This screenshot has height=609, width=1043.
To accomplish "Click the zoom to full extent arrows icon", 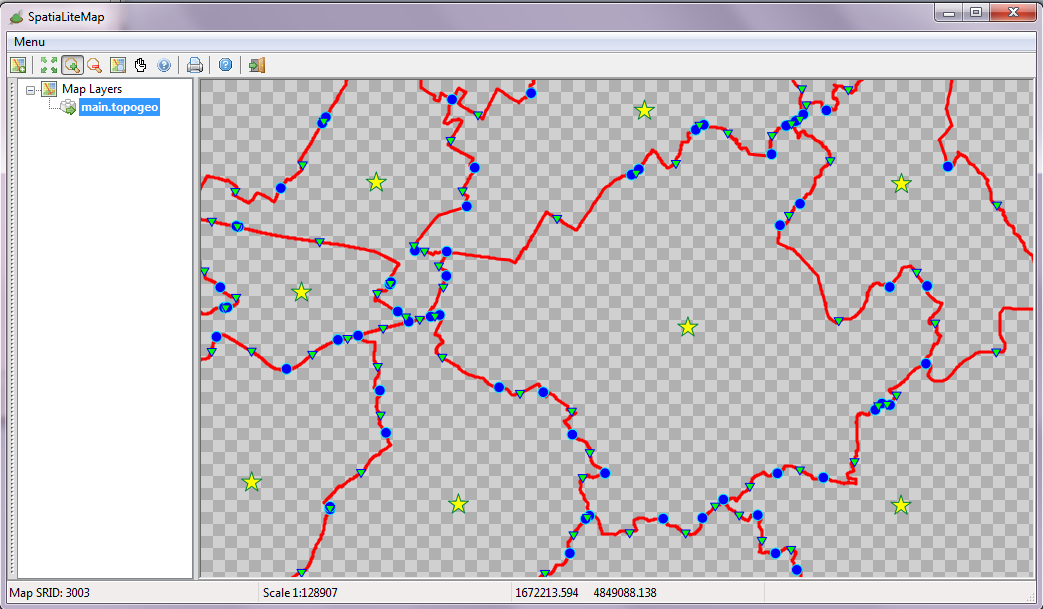I will pyautogui.click(x=49, y=65).
